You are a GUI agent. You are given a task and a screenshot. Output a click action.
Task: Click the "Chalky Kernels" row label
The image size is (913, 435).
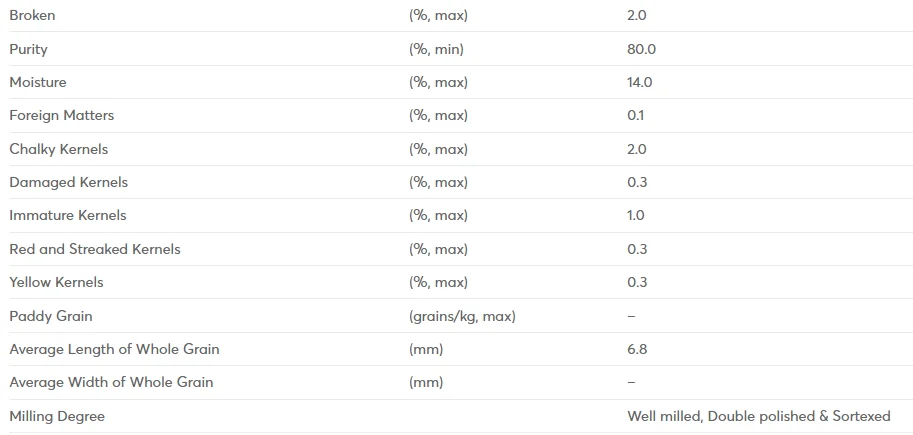(x=59, y=149)
